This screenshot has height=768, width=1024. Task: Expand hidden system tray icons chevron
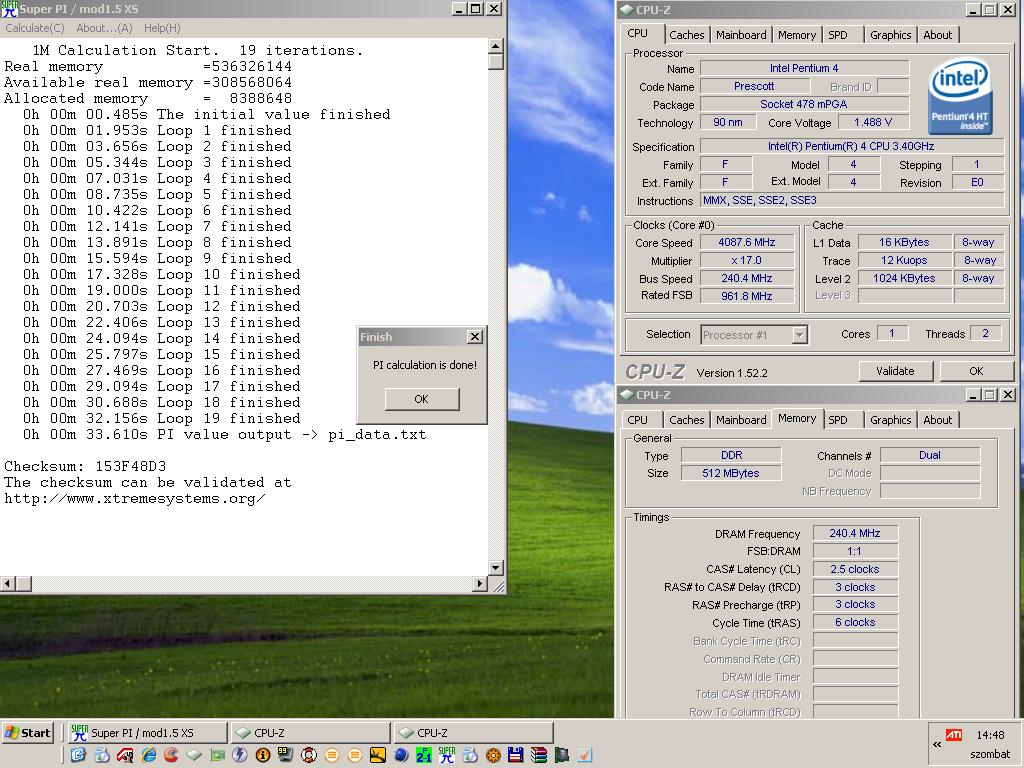click(x=936, y=744)
